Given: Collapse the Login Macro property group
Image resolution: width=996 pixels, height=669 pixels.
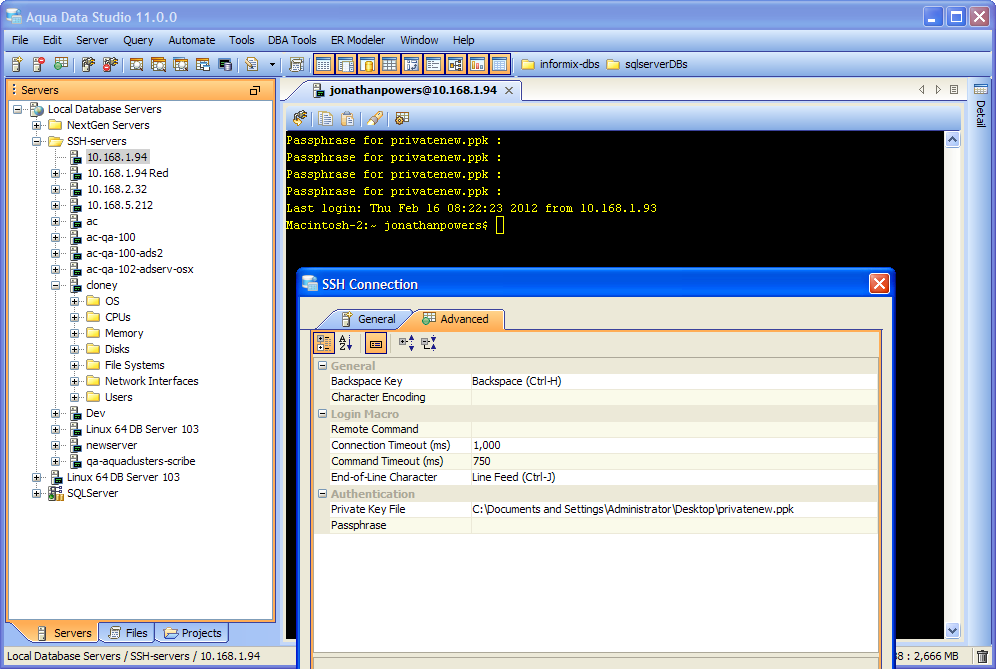Looking at the screenshot, I should [x=323, y=414].
